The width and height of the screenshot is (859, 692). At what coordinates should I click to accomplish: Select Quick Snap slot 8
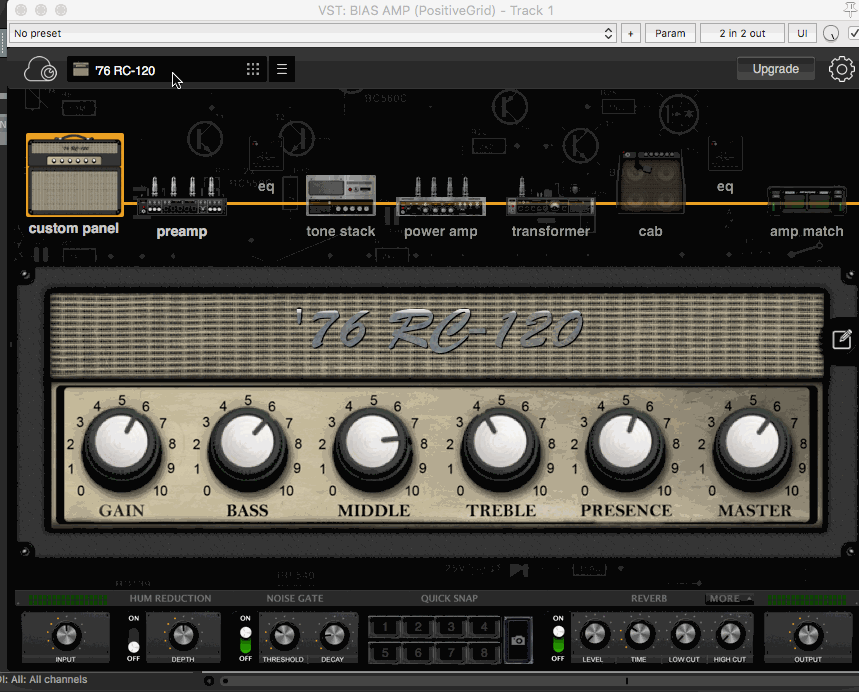pyautogui.click(x=484, y=653)
